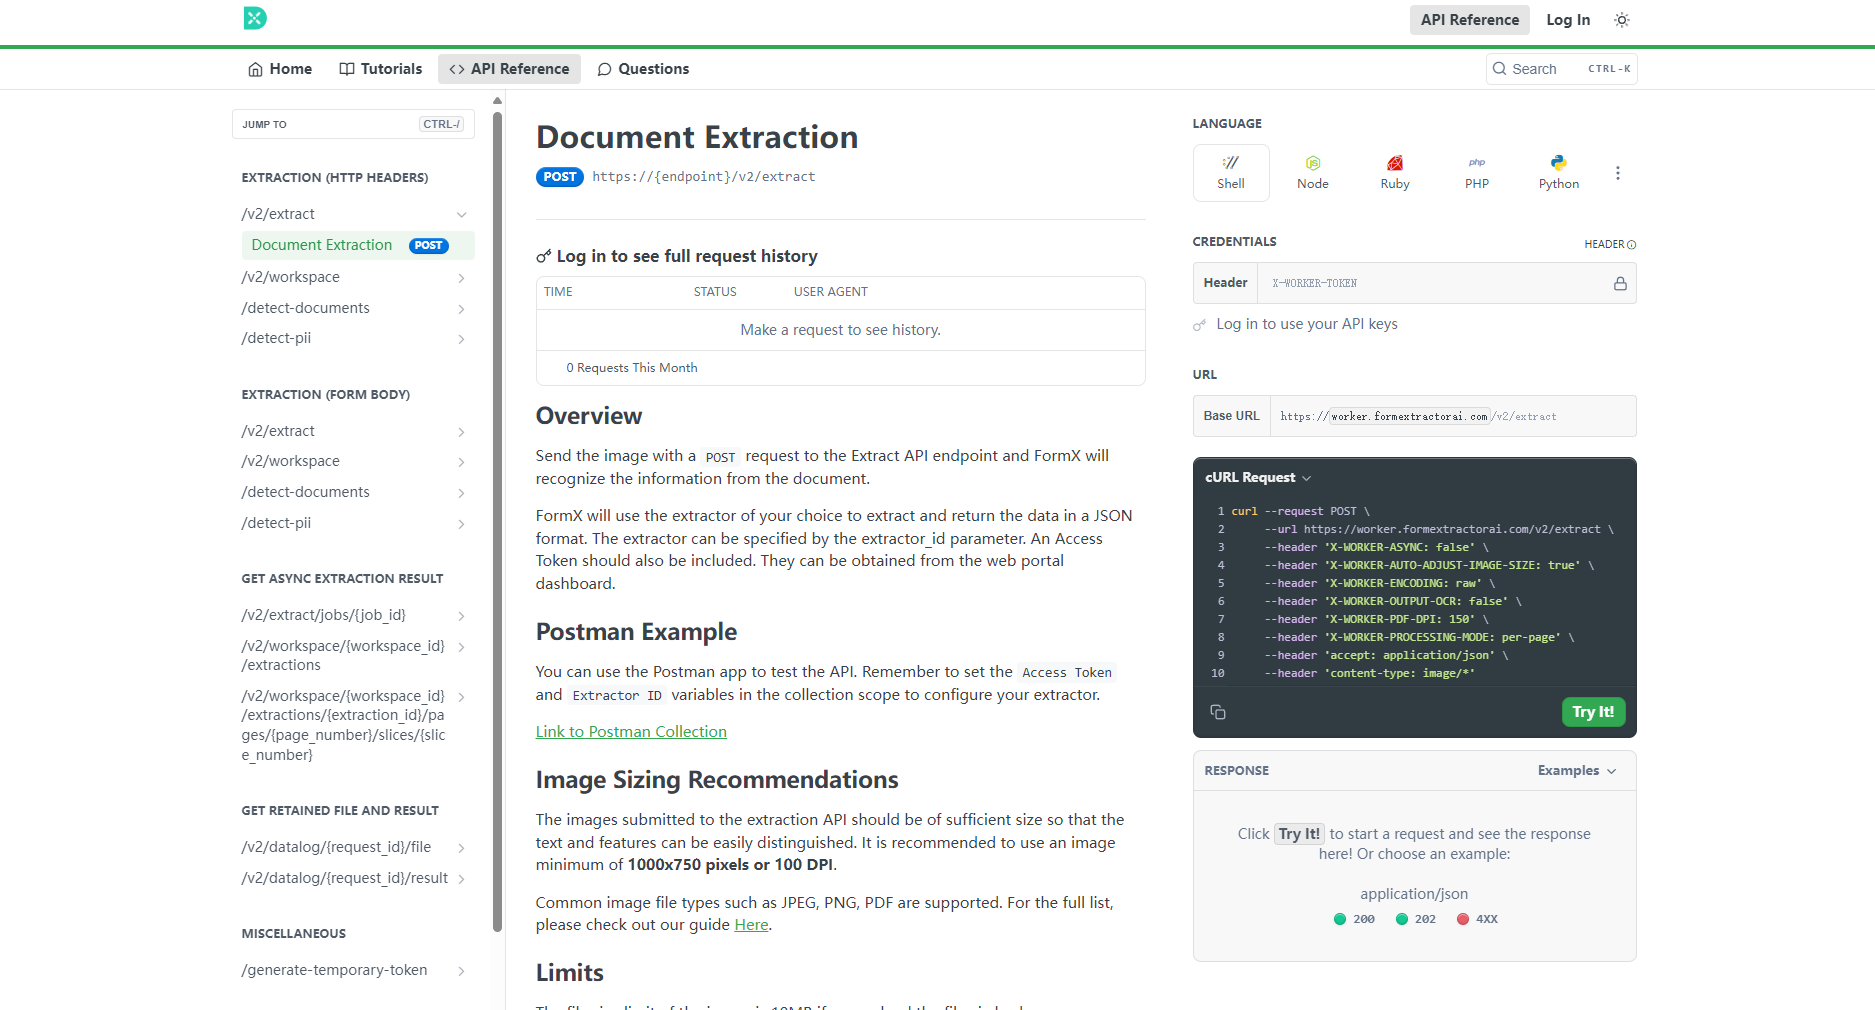Click the 0 Requests This Month text
1875x1010 pixels.
pos(632,368)
